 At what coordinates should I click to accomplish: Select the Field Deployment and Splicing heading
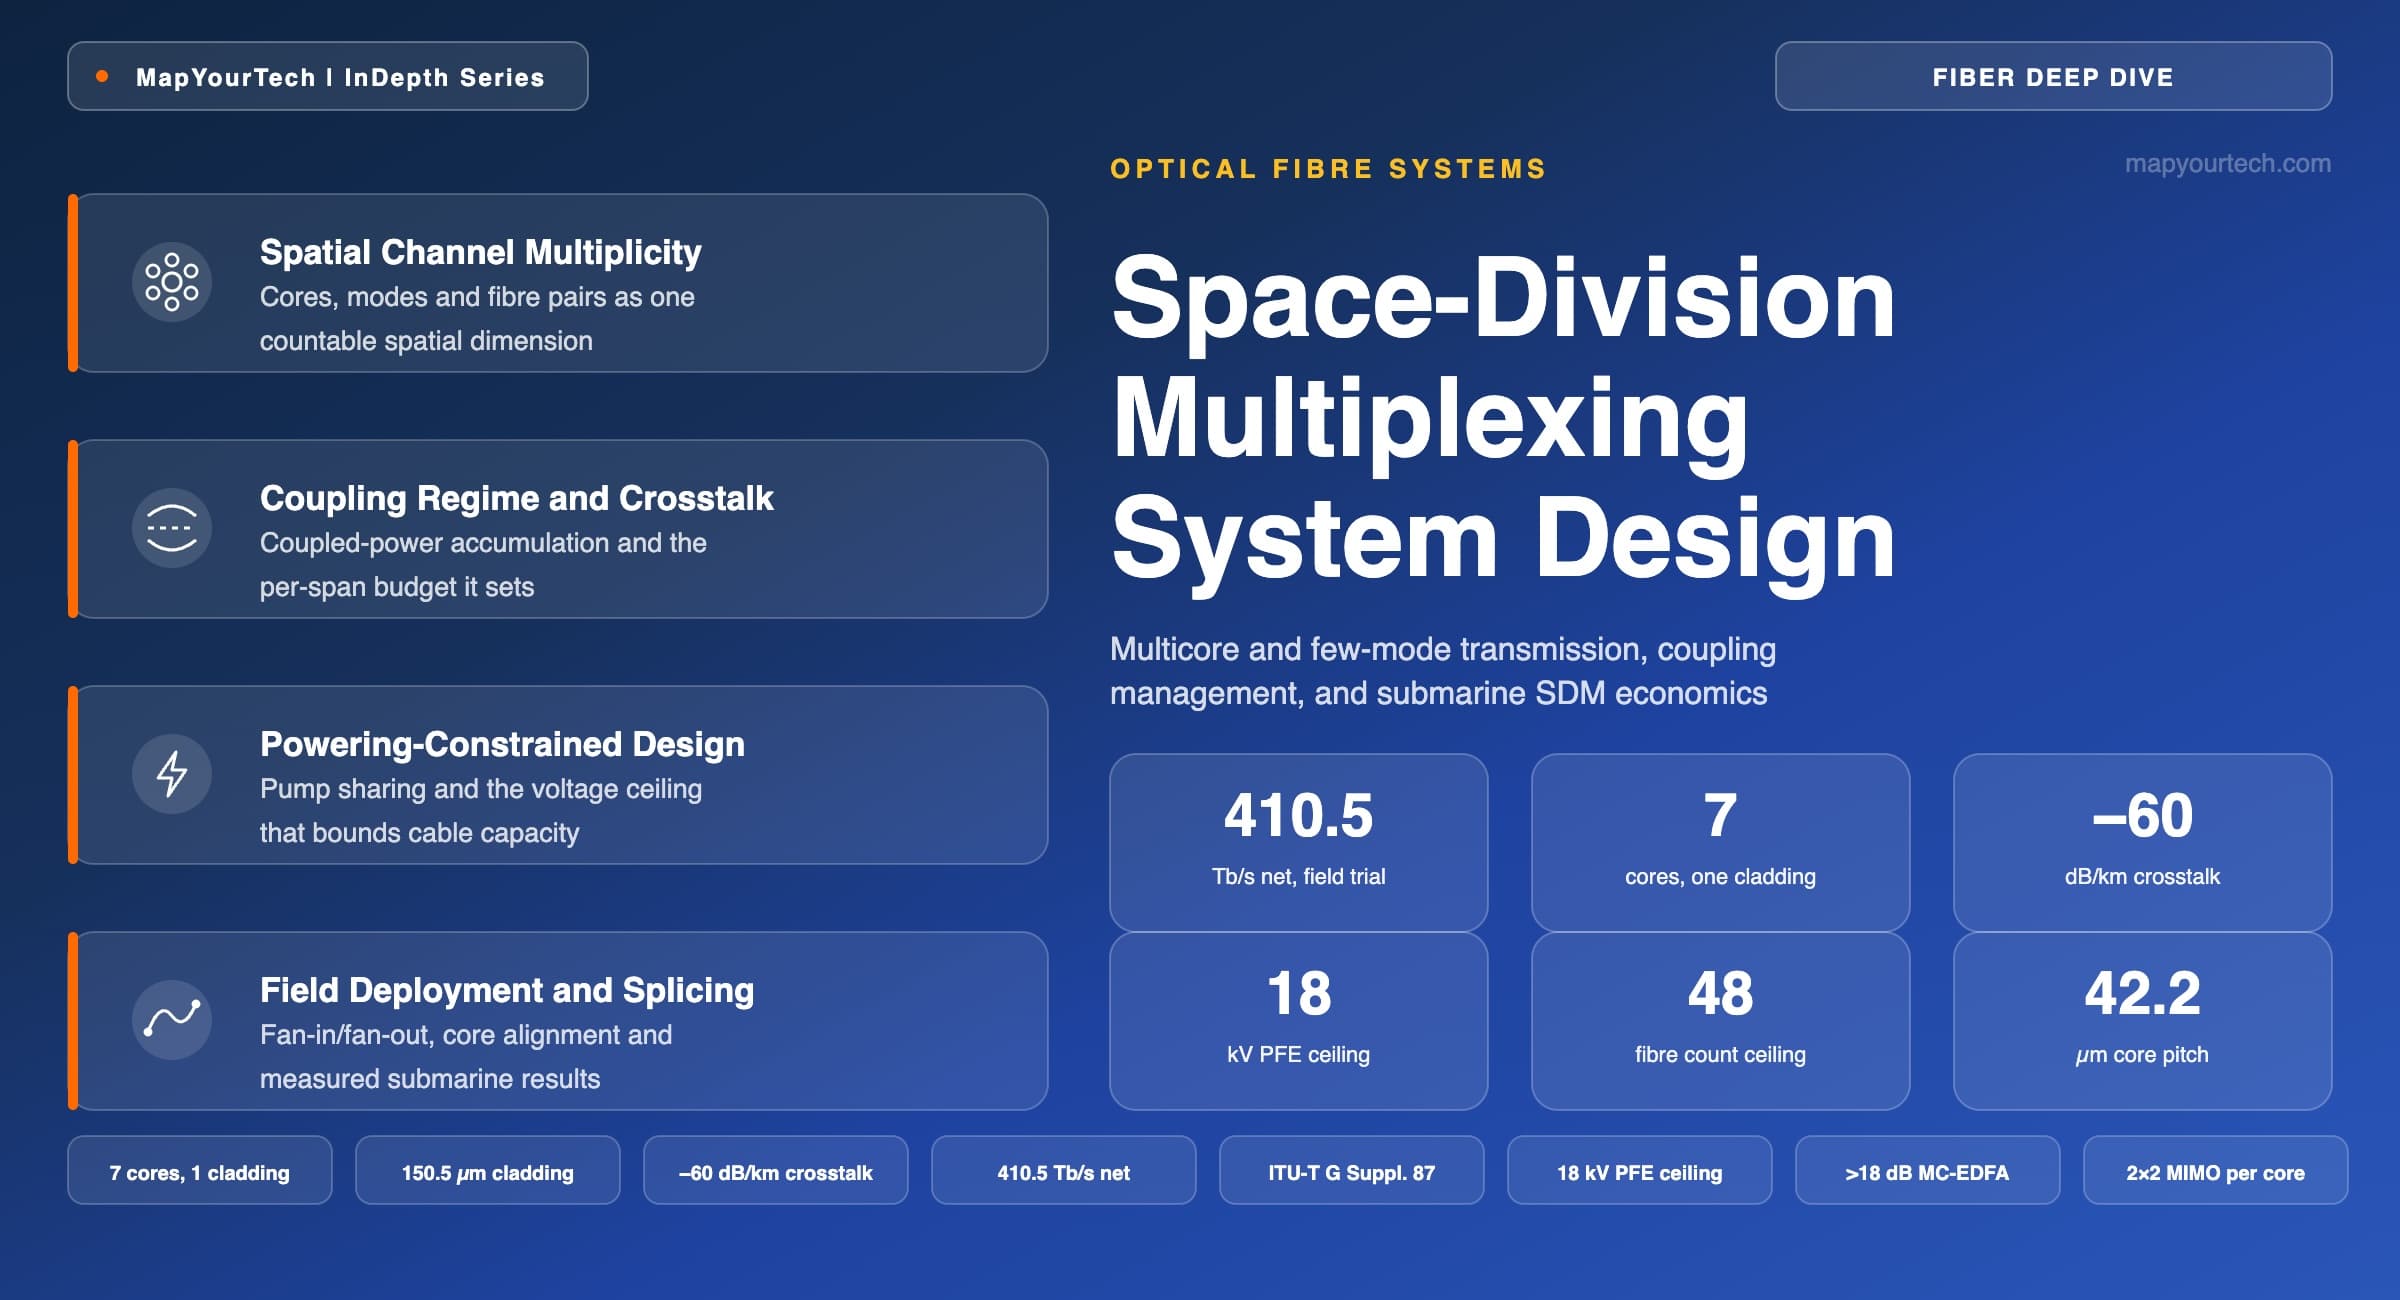[x=507, y=990]
